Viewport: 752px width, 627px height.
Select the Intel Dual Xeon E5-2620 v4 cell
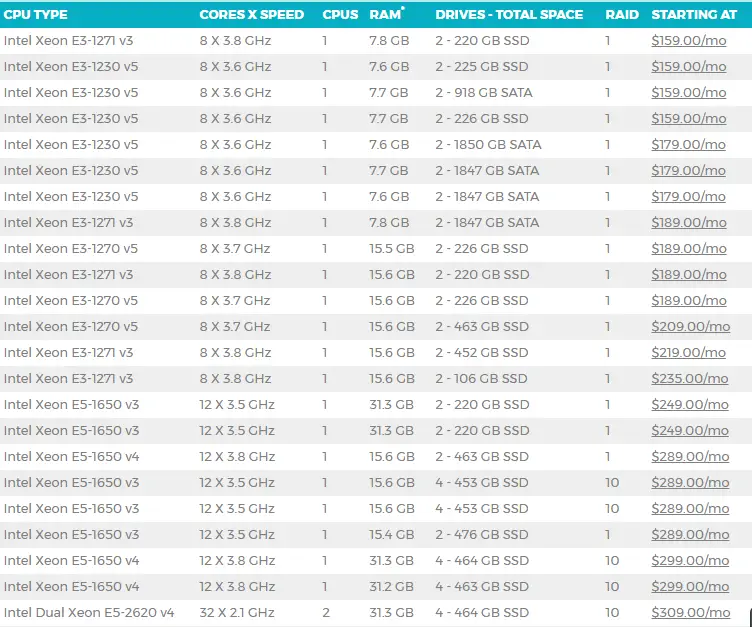89,613
